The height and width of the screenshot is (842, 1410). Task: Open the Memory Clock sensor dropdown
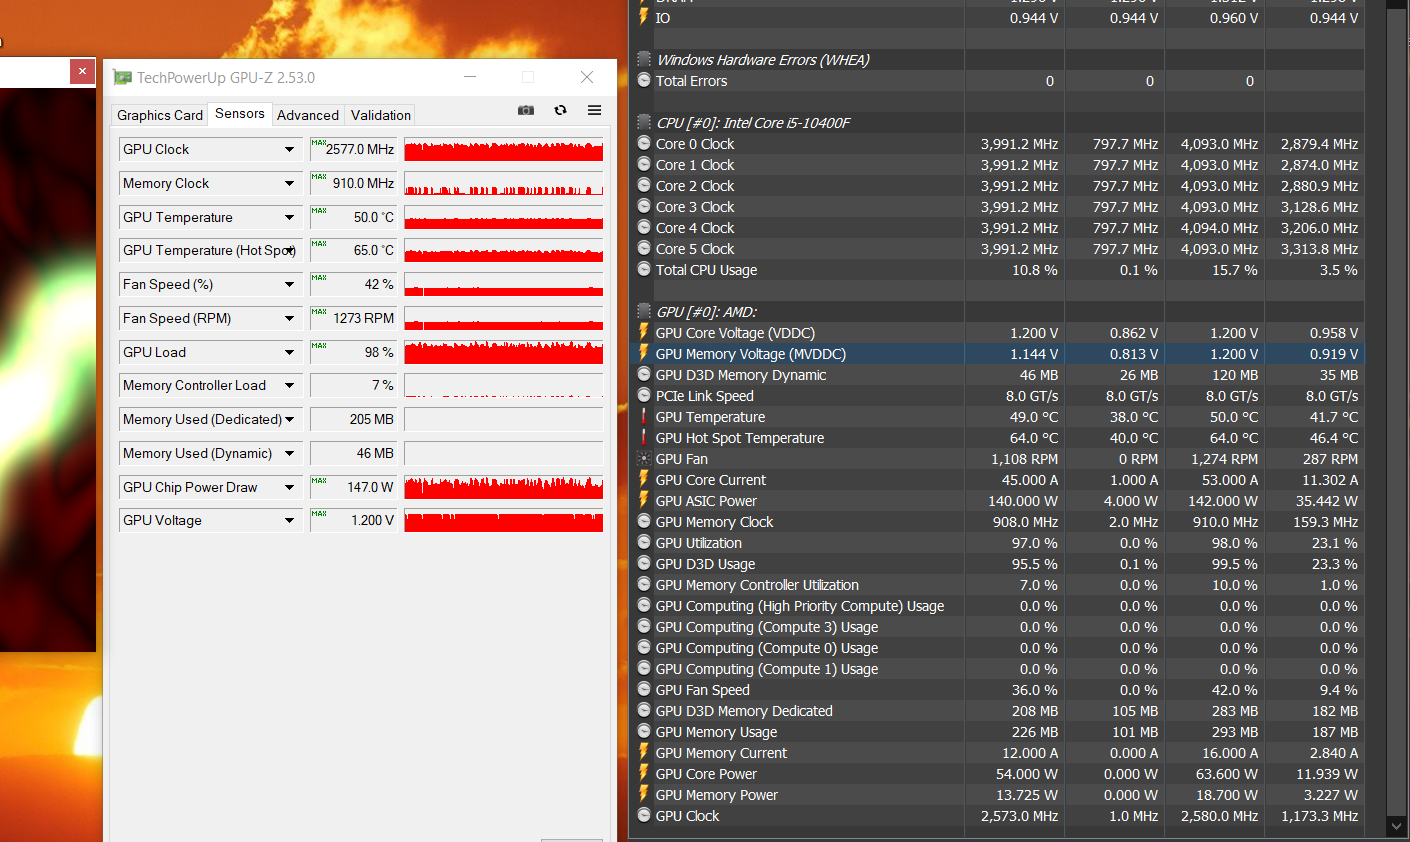point(289,184)
